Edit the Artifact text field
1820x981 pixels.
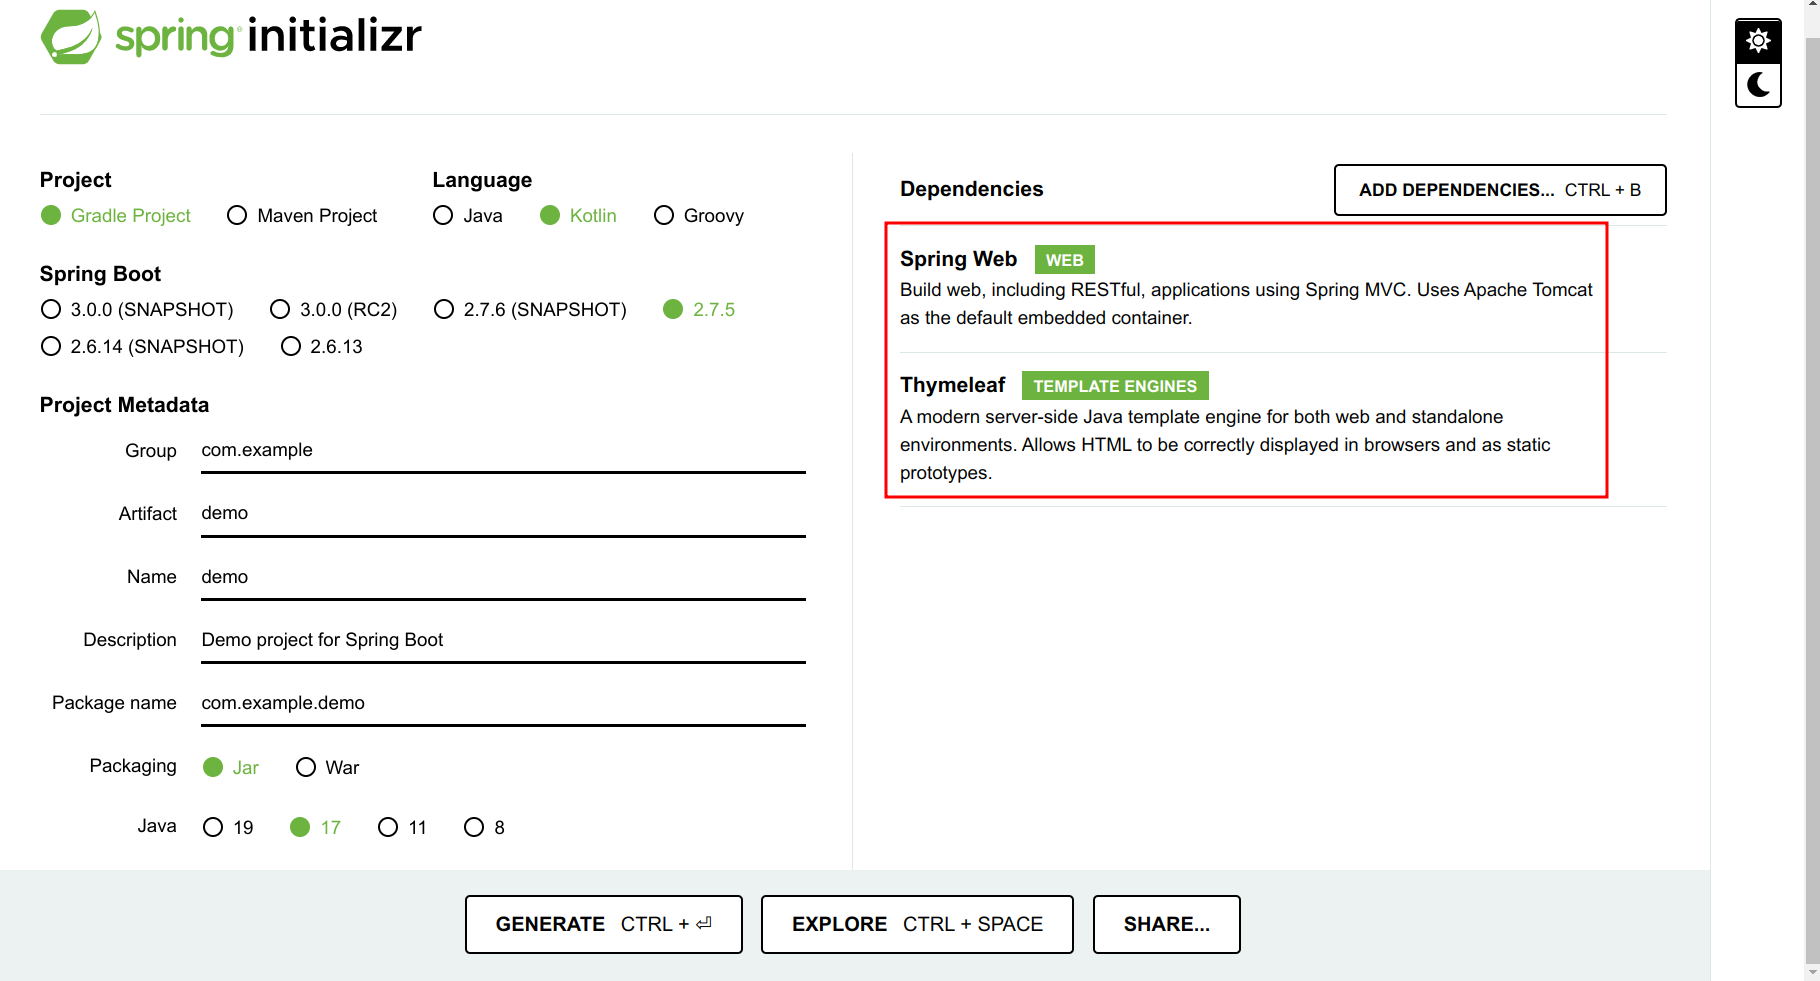pos(502,514)
